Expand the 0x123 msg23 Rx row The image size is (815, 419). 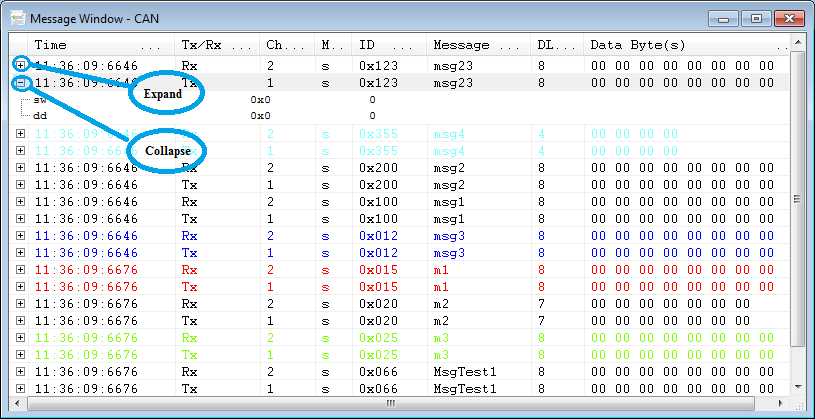20,66
